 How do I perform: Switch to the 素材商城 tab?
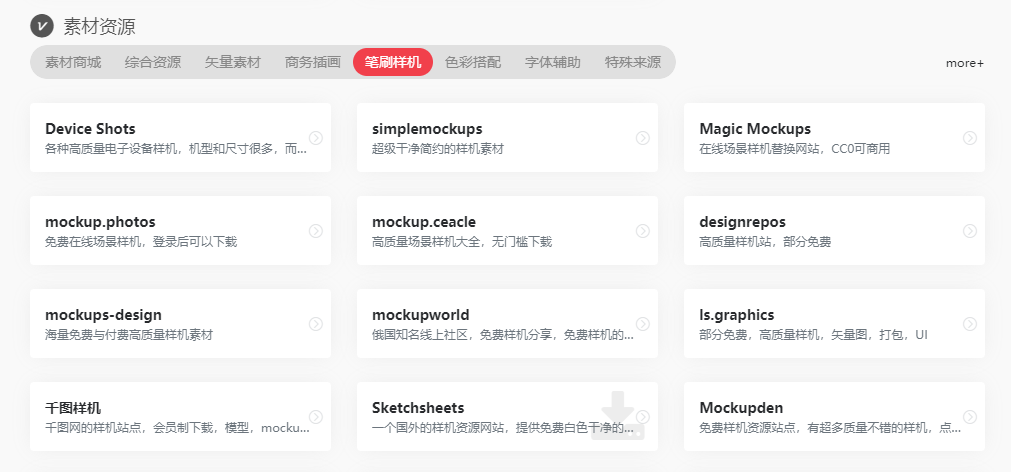pos(73,62)
